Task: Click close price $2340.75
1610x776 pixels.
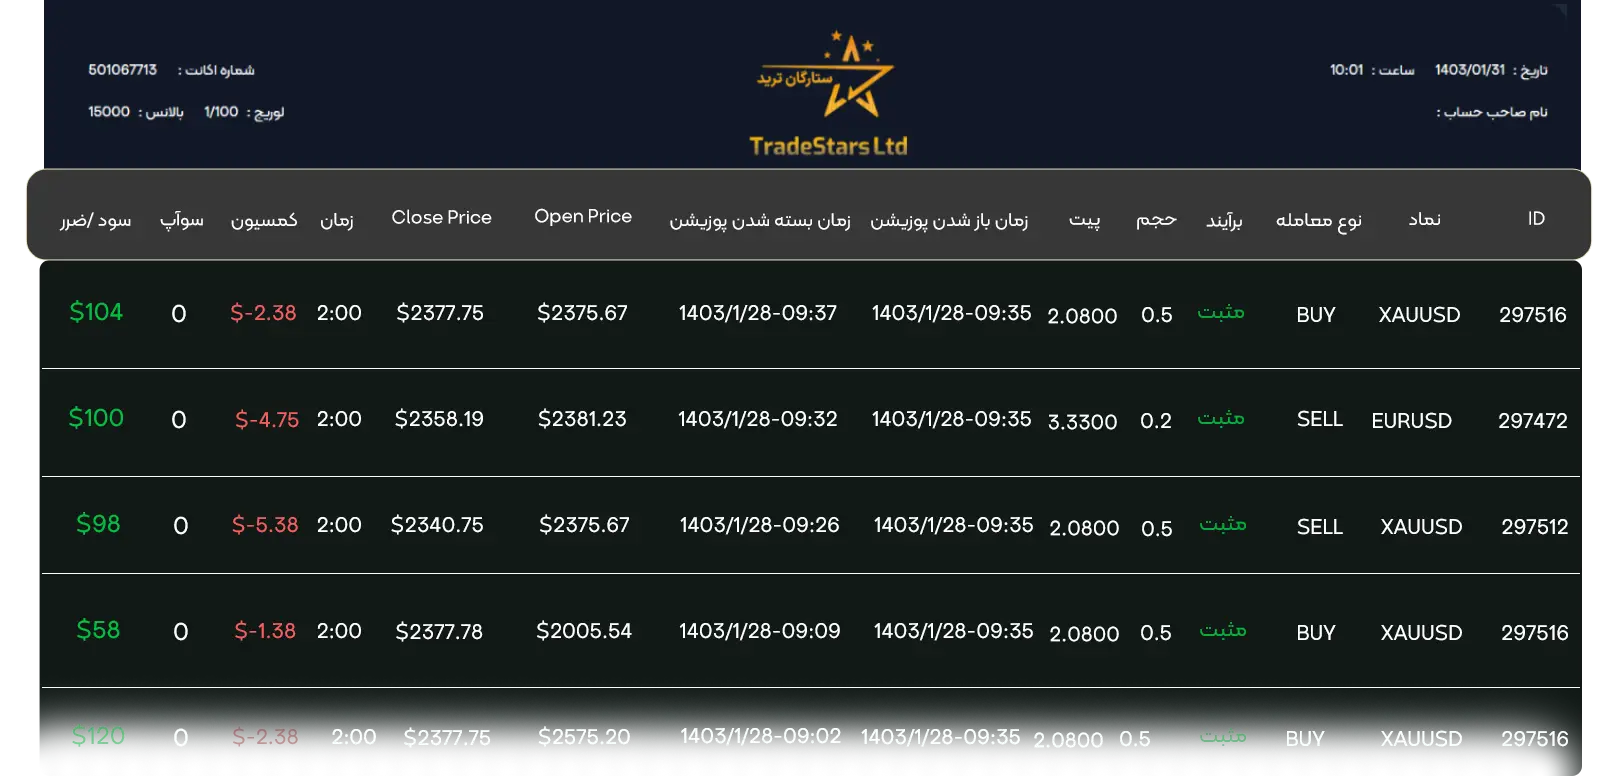Action: tap(437, 525)
